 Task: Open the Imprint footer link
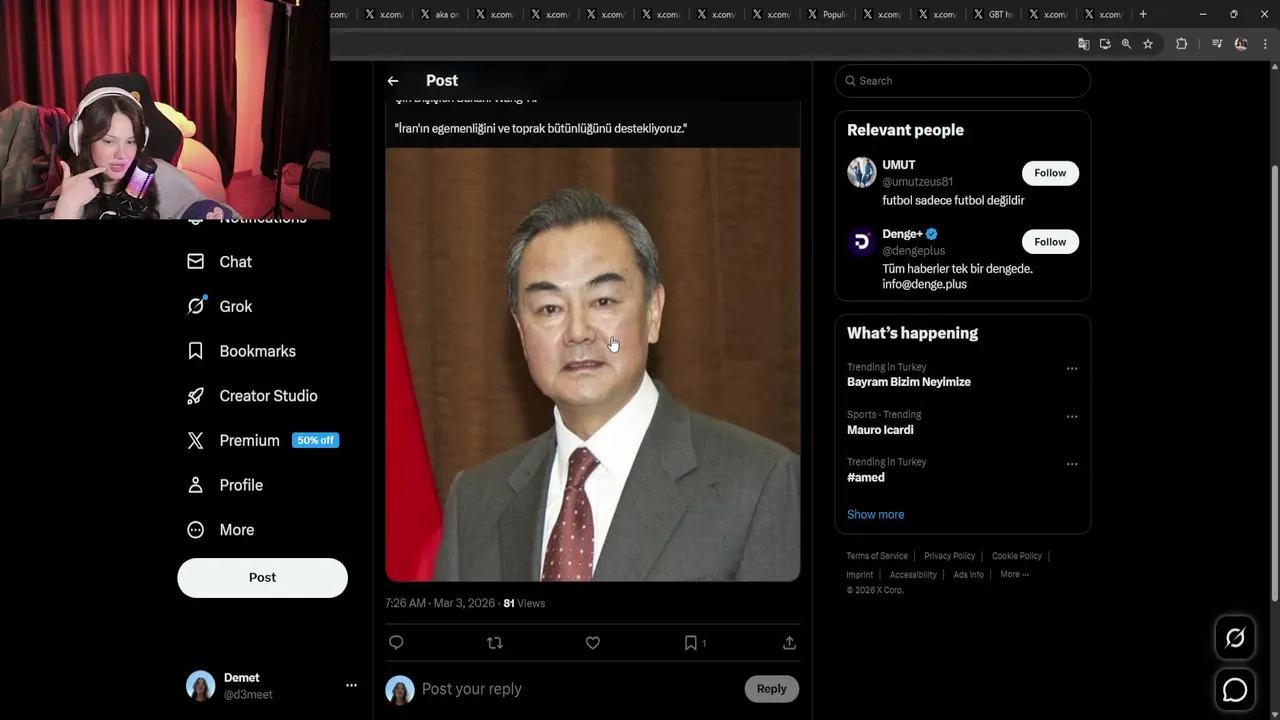(859, 575)
